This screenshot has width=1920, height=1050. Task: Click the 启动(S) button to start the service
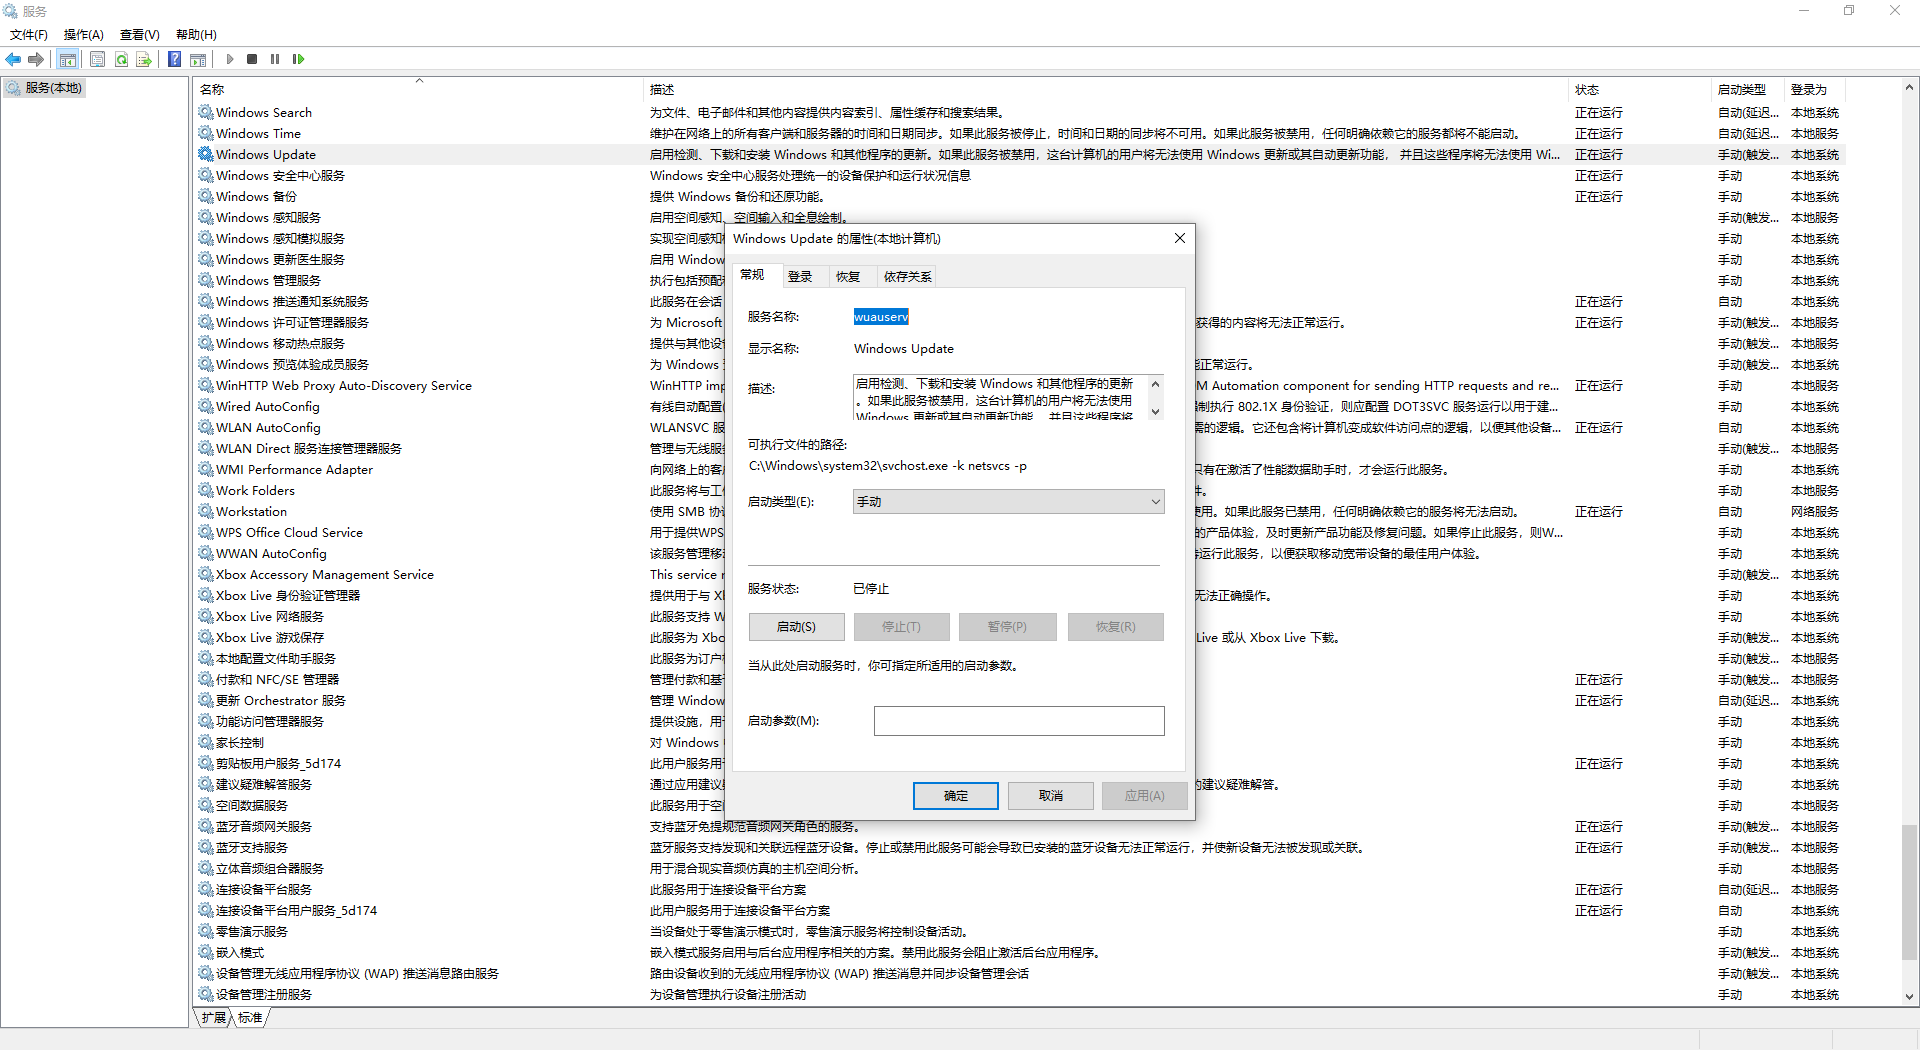coord(796,627)
